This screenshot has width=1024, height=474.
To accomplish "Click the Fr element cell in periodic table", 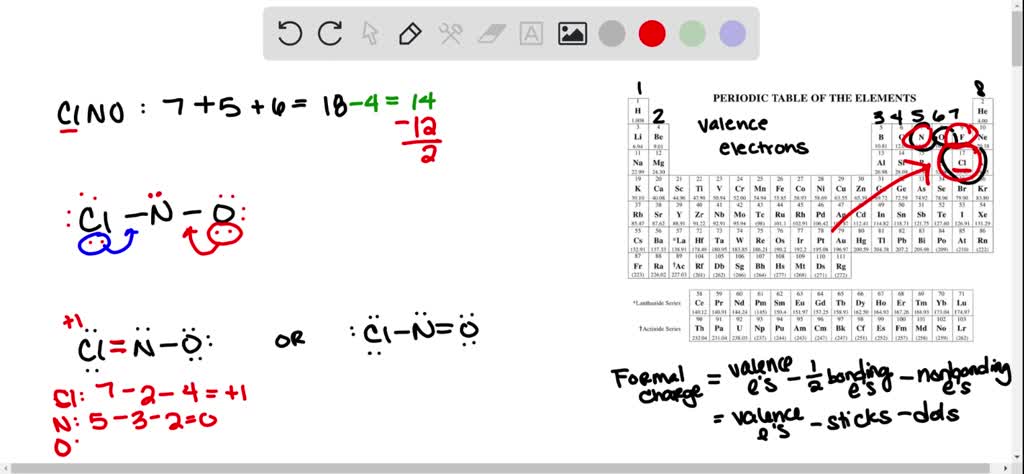I will (x=638, y=266).
